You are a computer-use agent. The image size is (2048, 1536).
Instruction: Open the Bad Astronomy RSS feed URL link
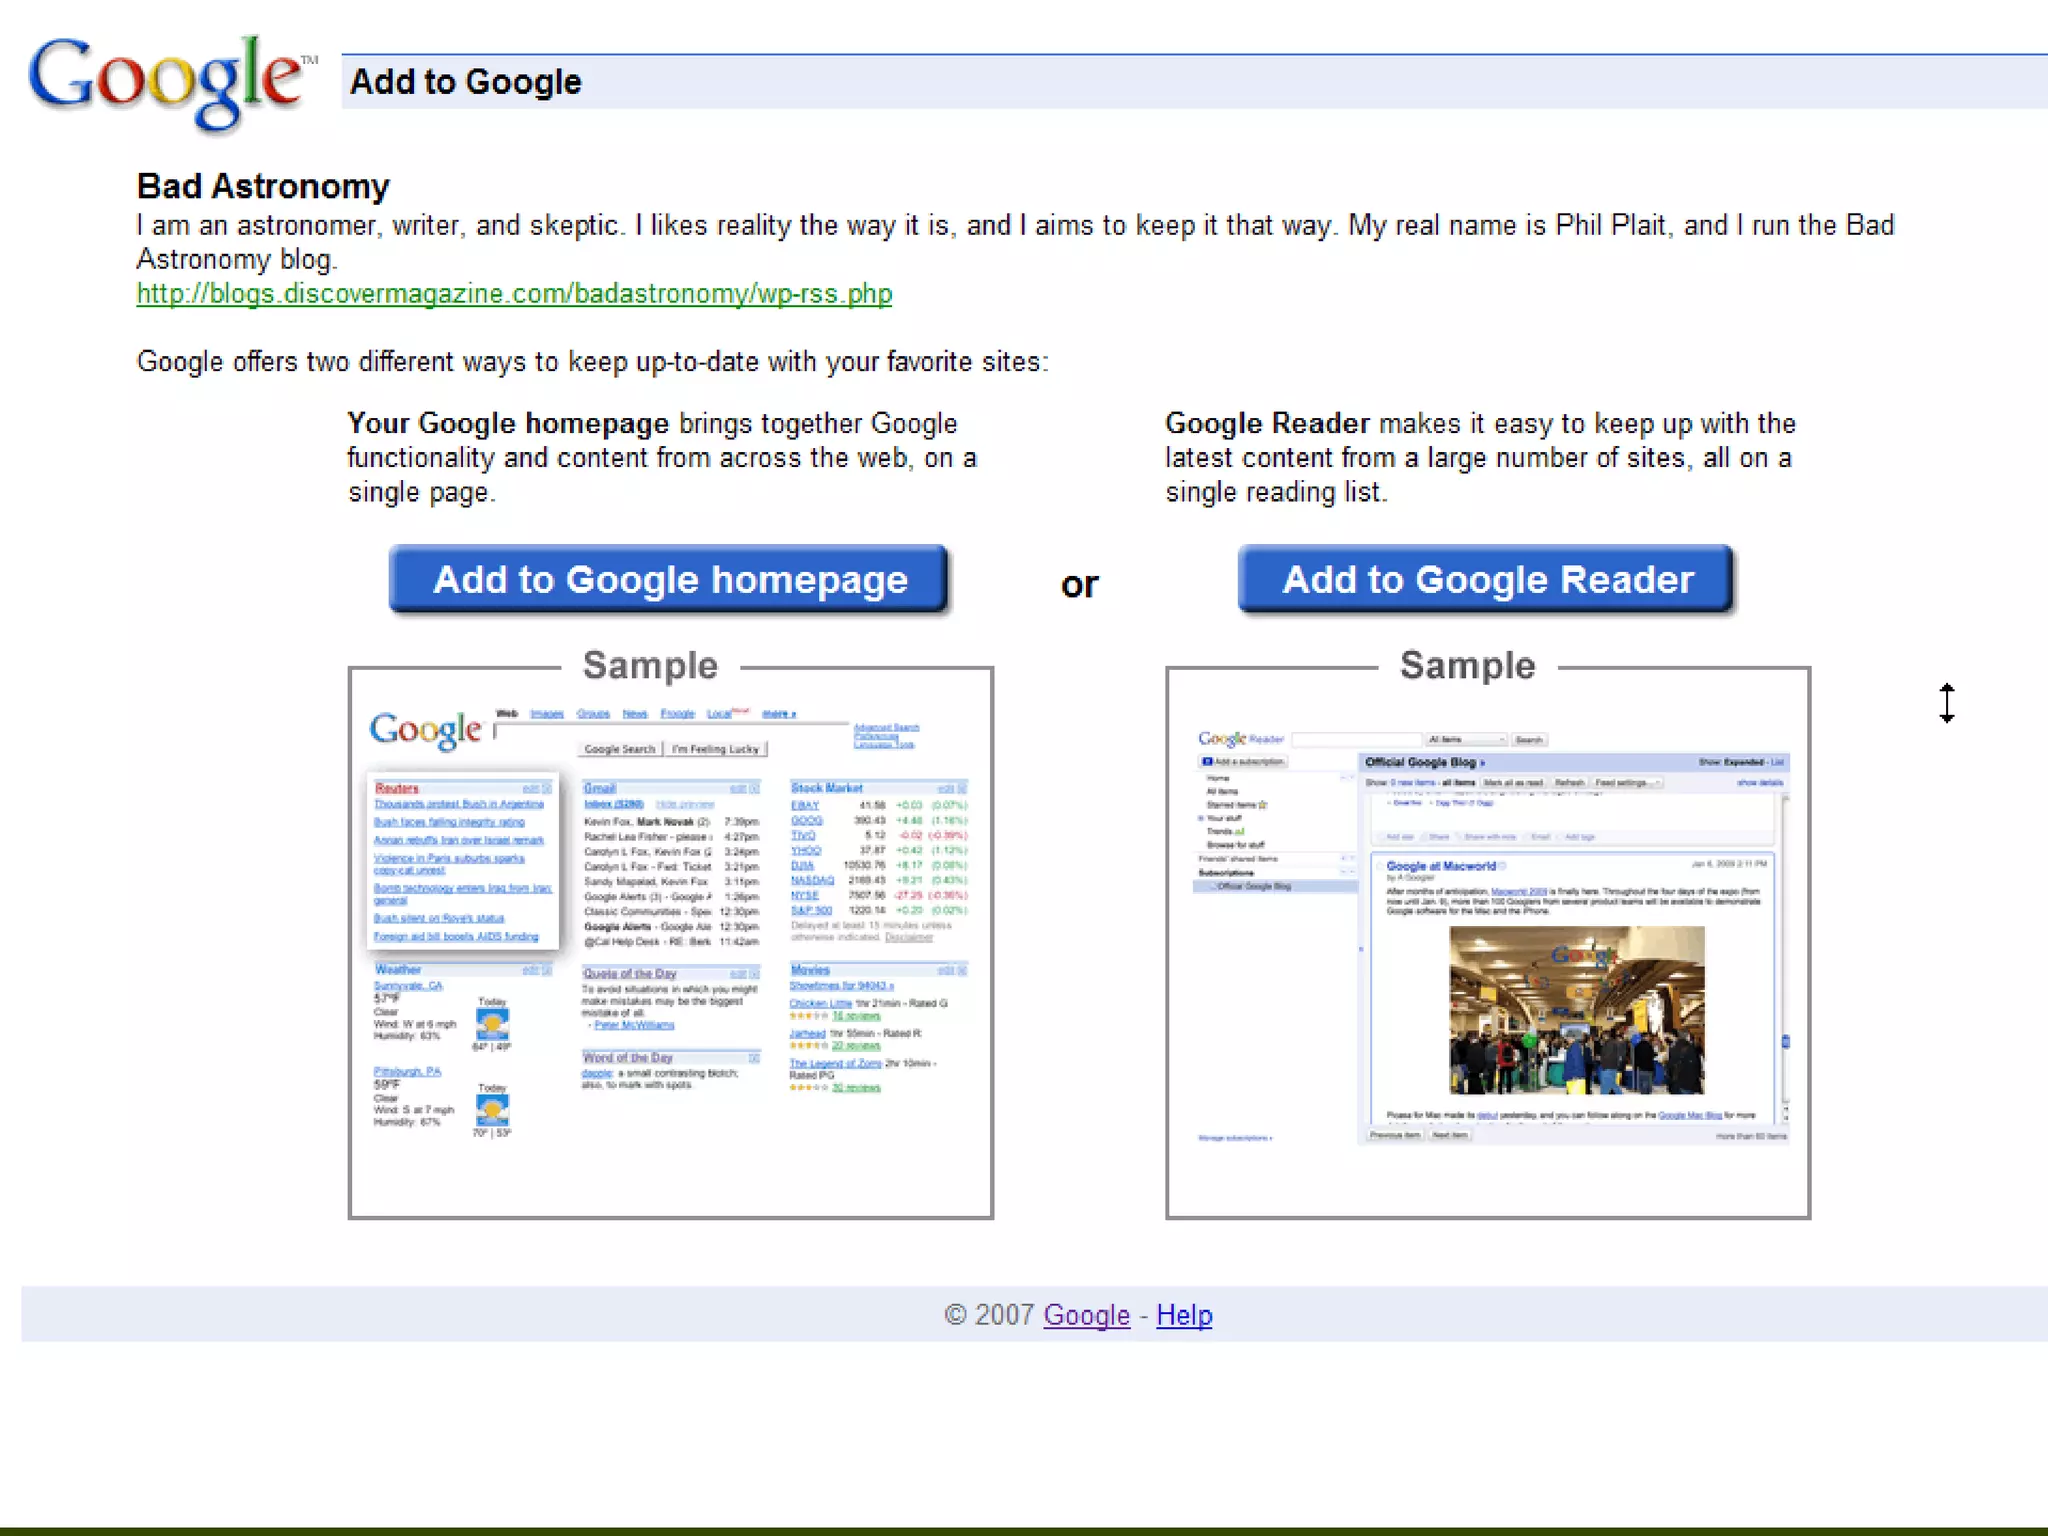click(514, 294)
